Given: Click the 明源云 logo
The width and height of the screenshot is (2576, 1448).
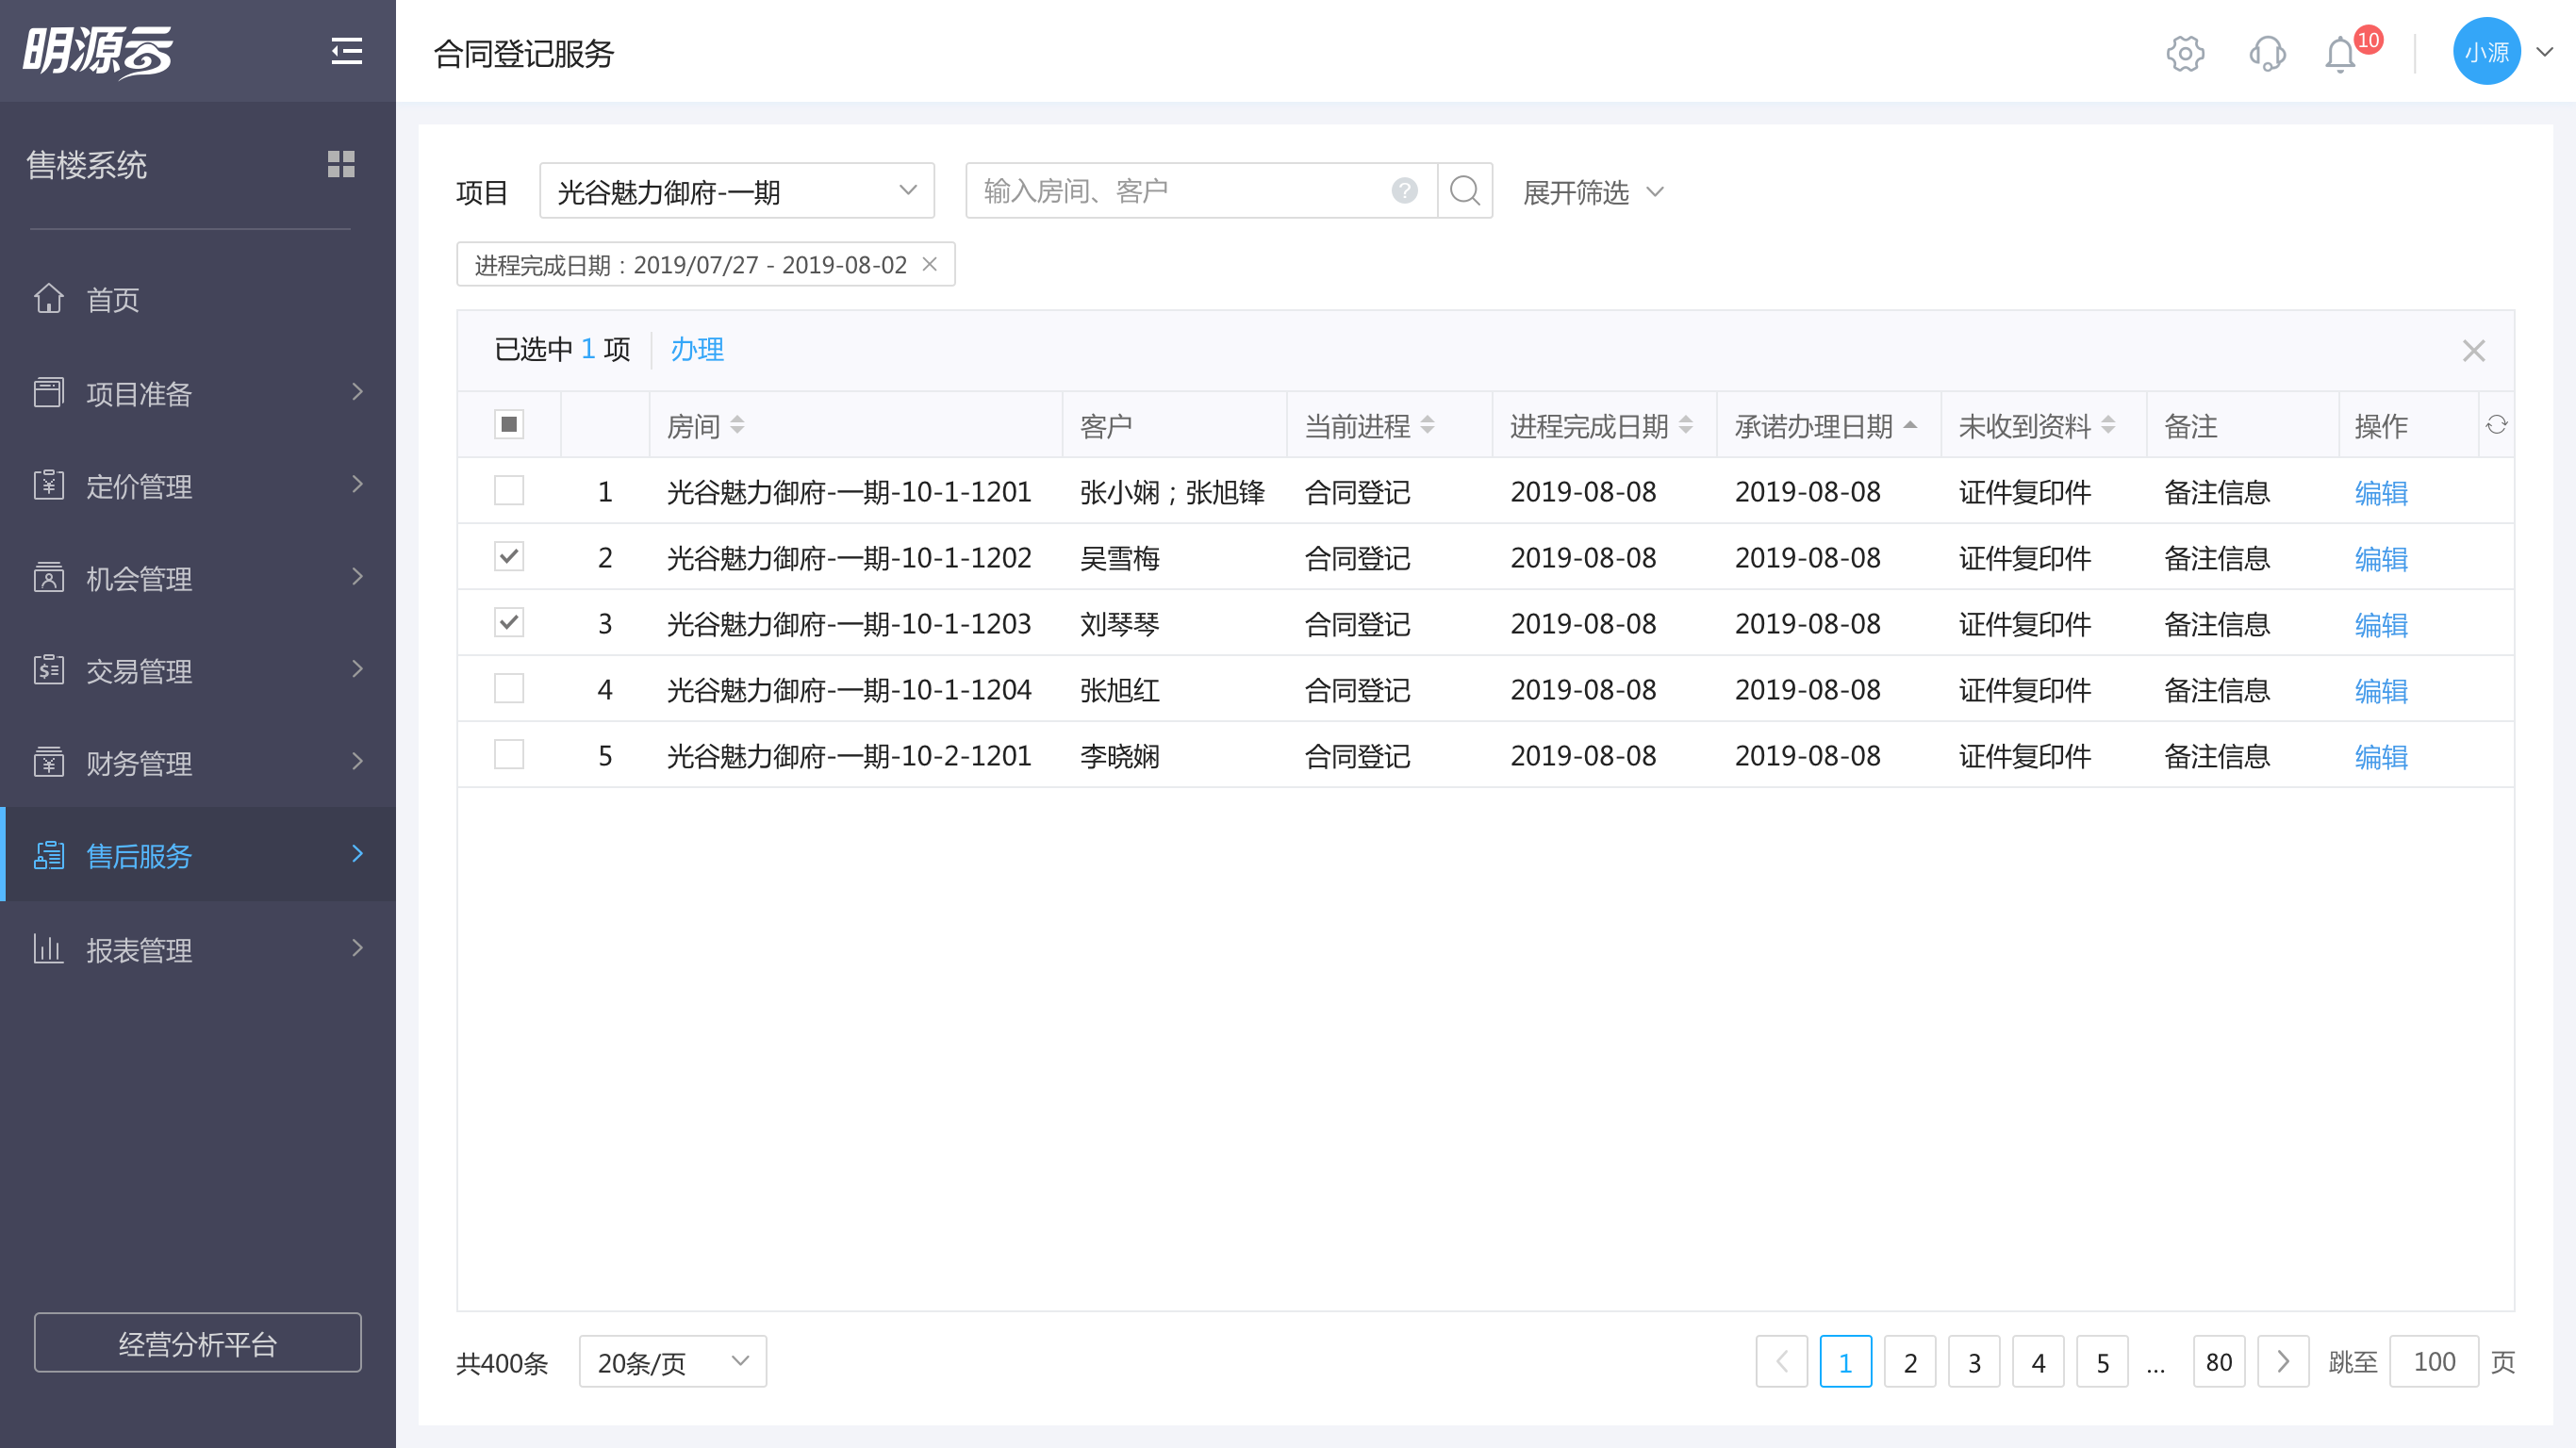Looking at the screenshot, I should 98,51.
